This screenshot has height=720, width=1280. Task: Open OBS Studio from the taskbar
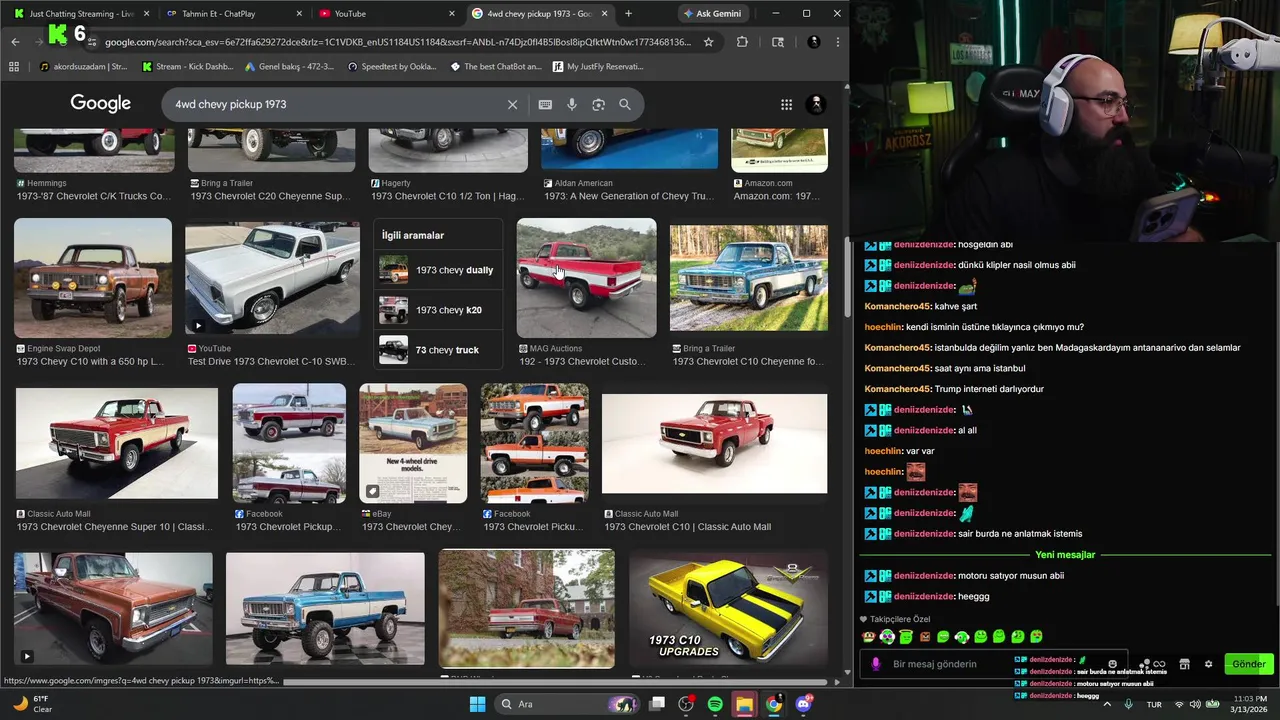coord(686,704)
